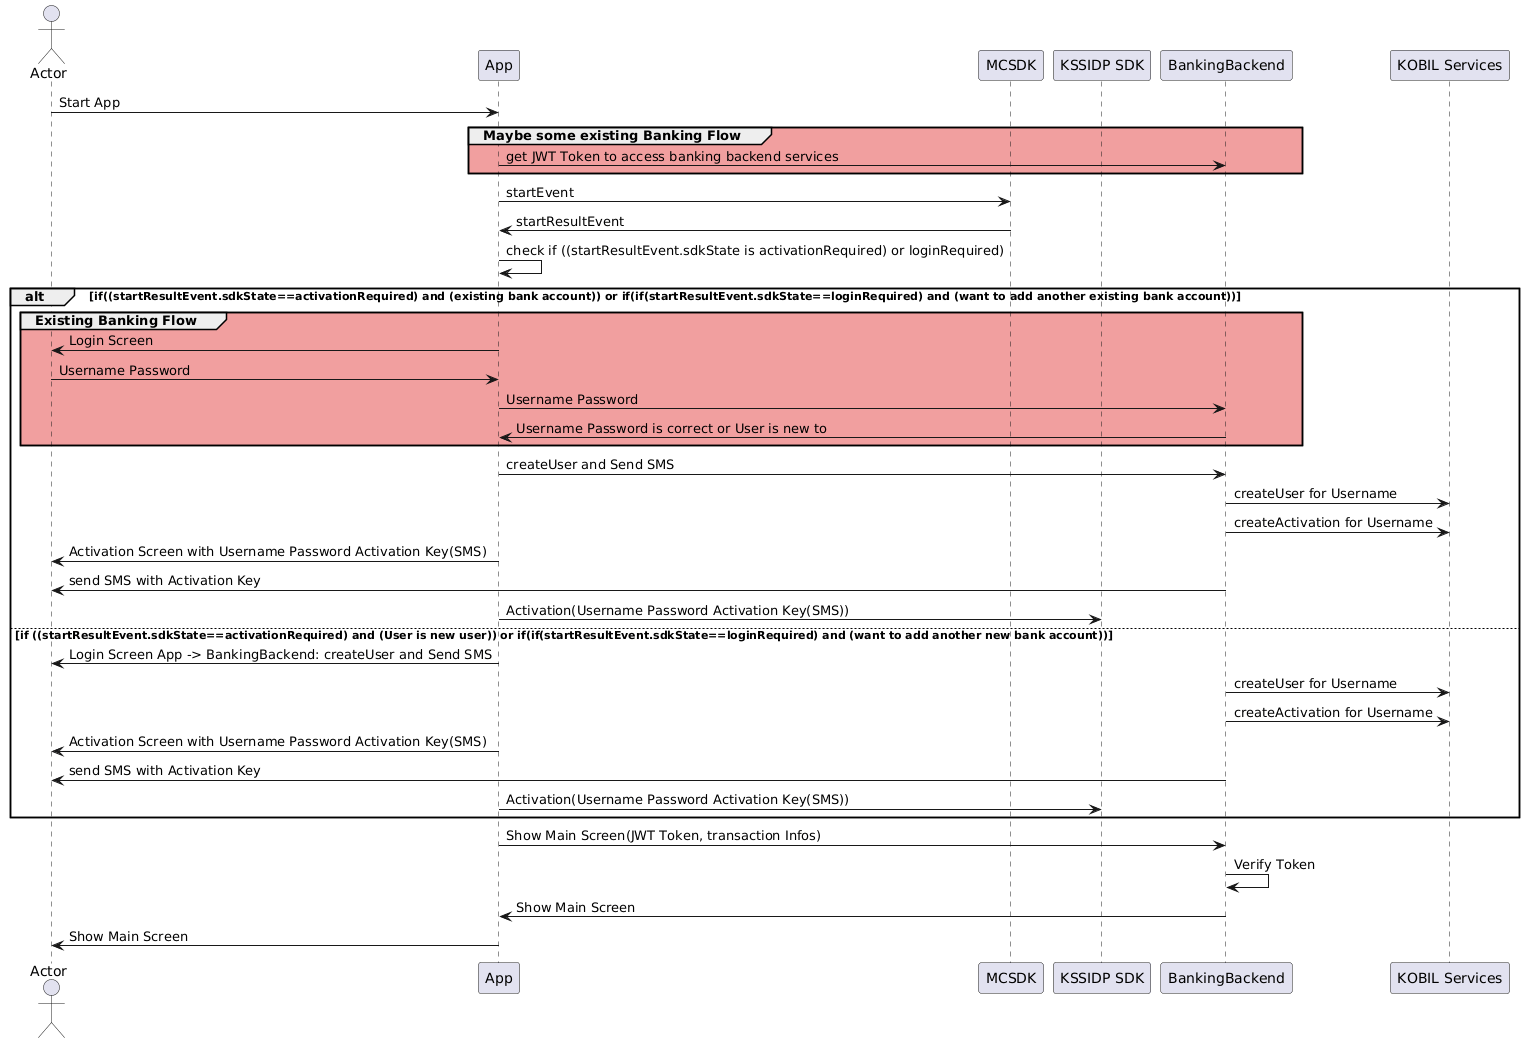Click the bottom Actor stick figure icon
This screenshot has width=1525, height=1043.
[x=51, y=1010]
